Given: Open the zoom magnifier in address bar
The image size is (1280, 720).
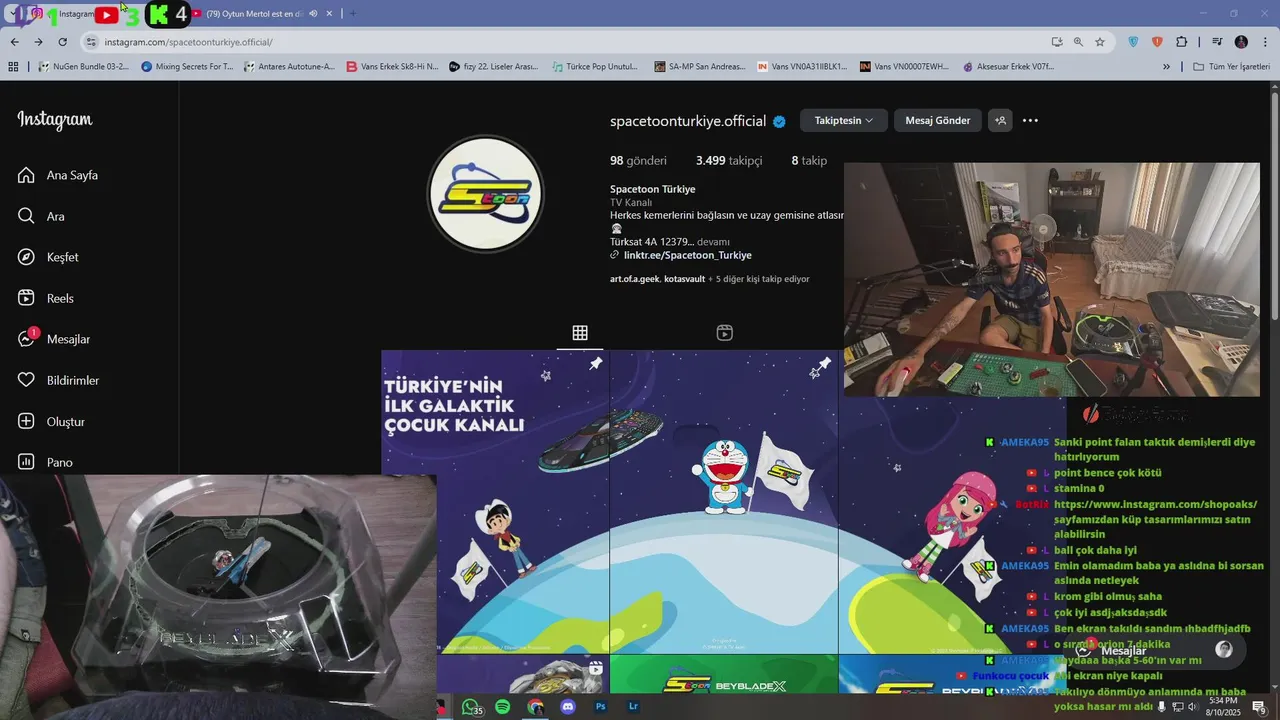Looking at the screenshot, I should coord(1078,42).
